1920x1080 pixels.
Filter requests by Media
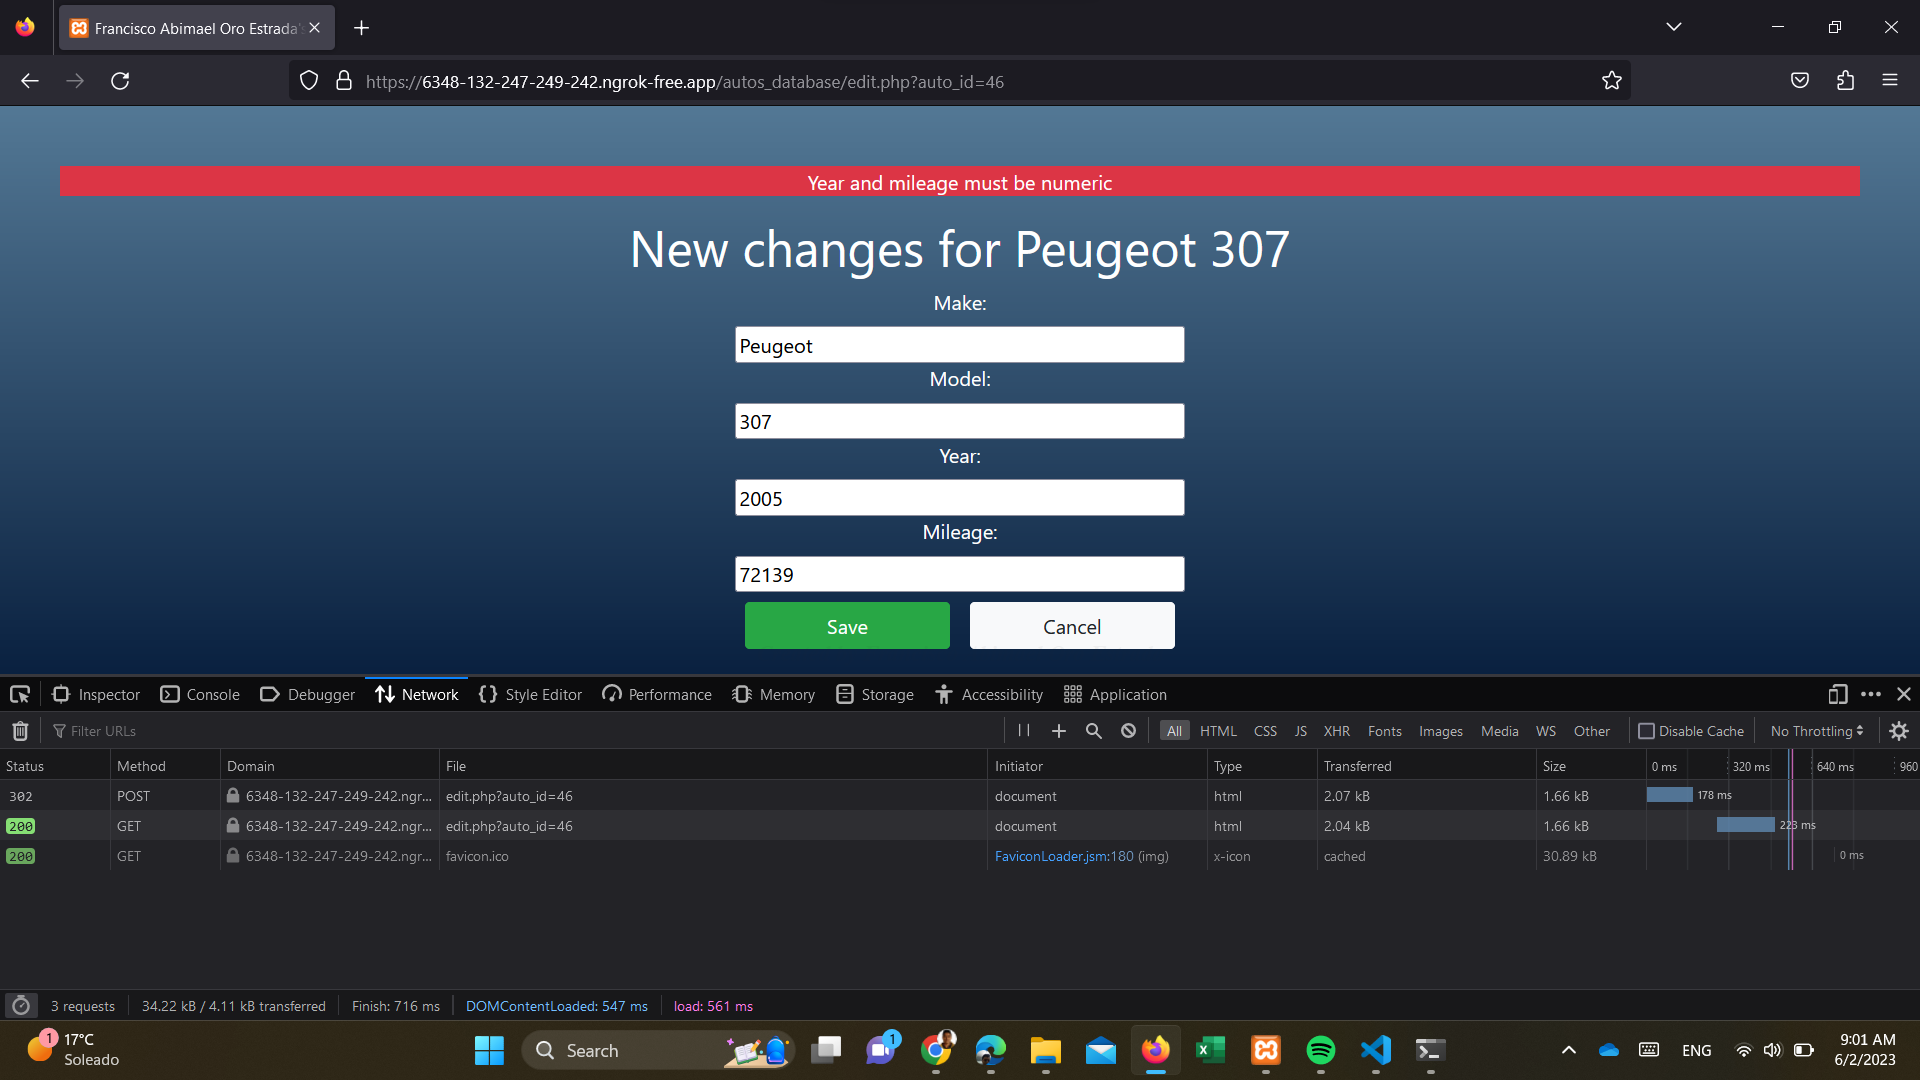point(1499,731)
